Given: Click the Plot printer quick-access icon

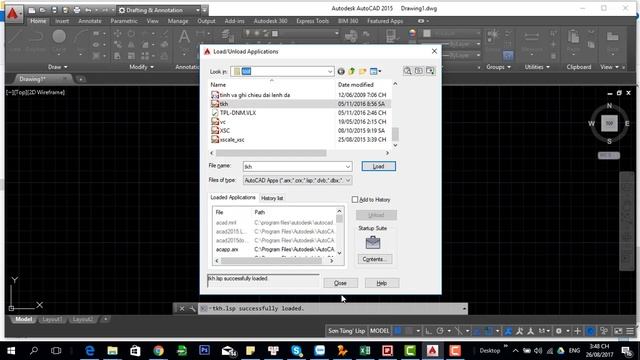Looking at the screenshot, I should tap(77, 10).
